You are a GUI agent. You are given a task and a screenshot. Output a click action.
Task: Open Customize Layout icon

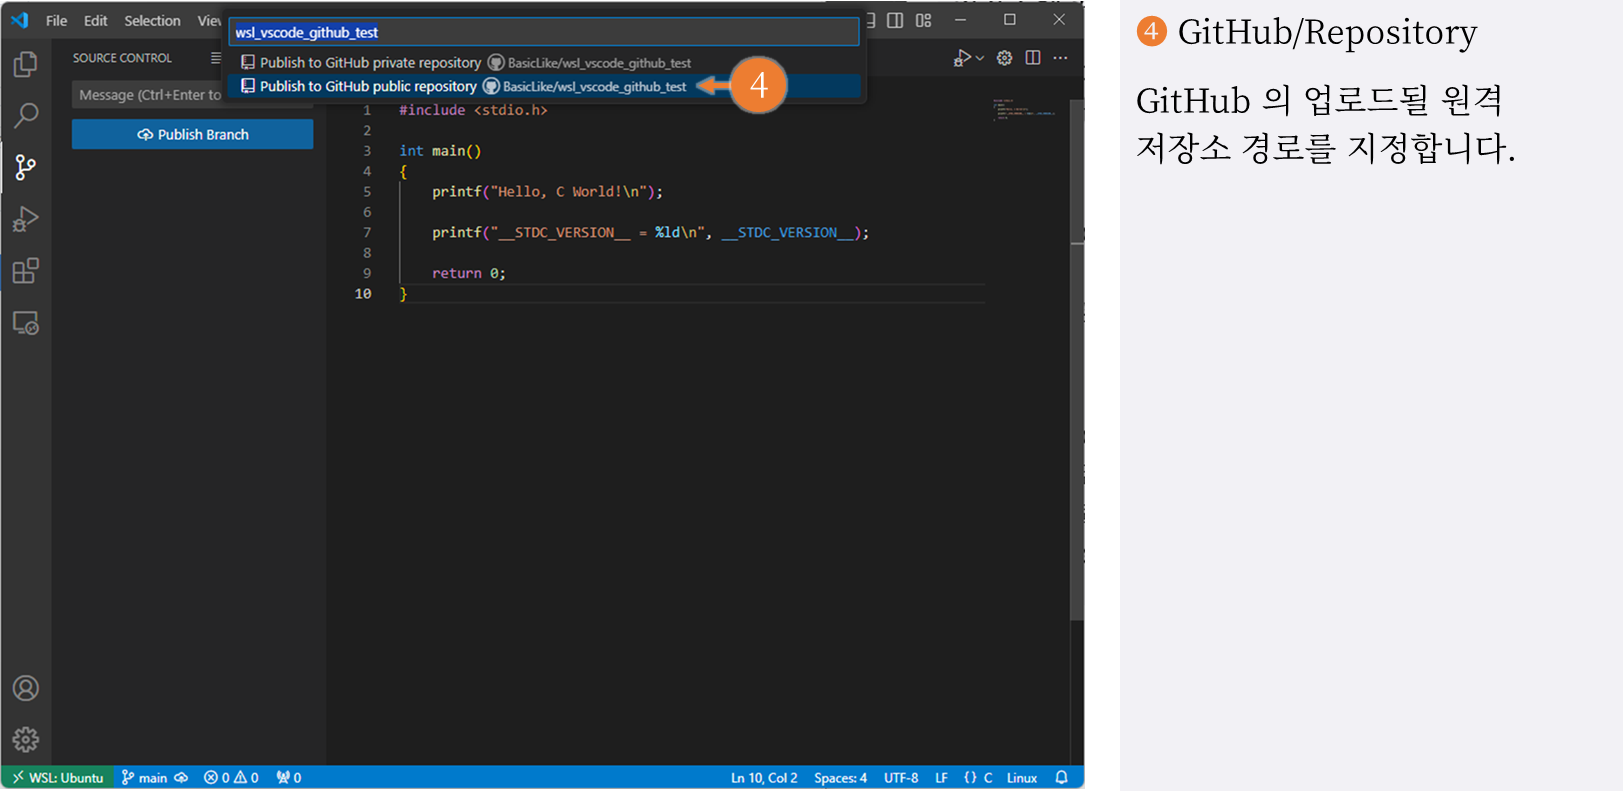(924, 20)
